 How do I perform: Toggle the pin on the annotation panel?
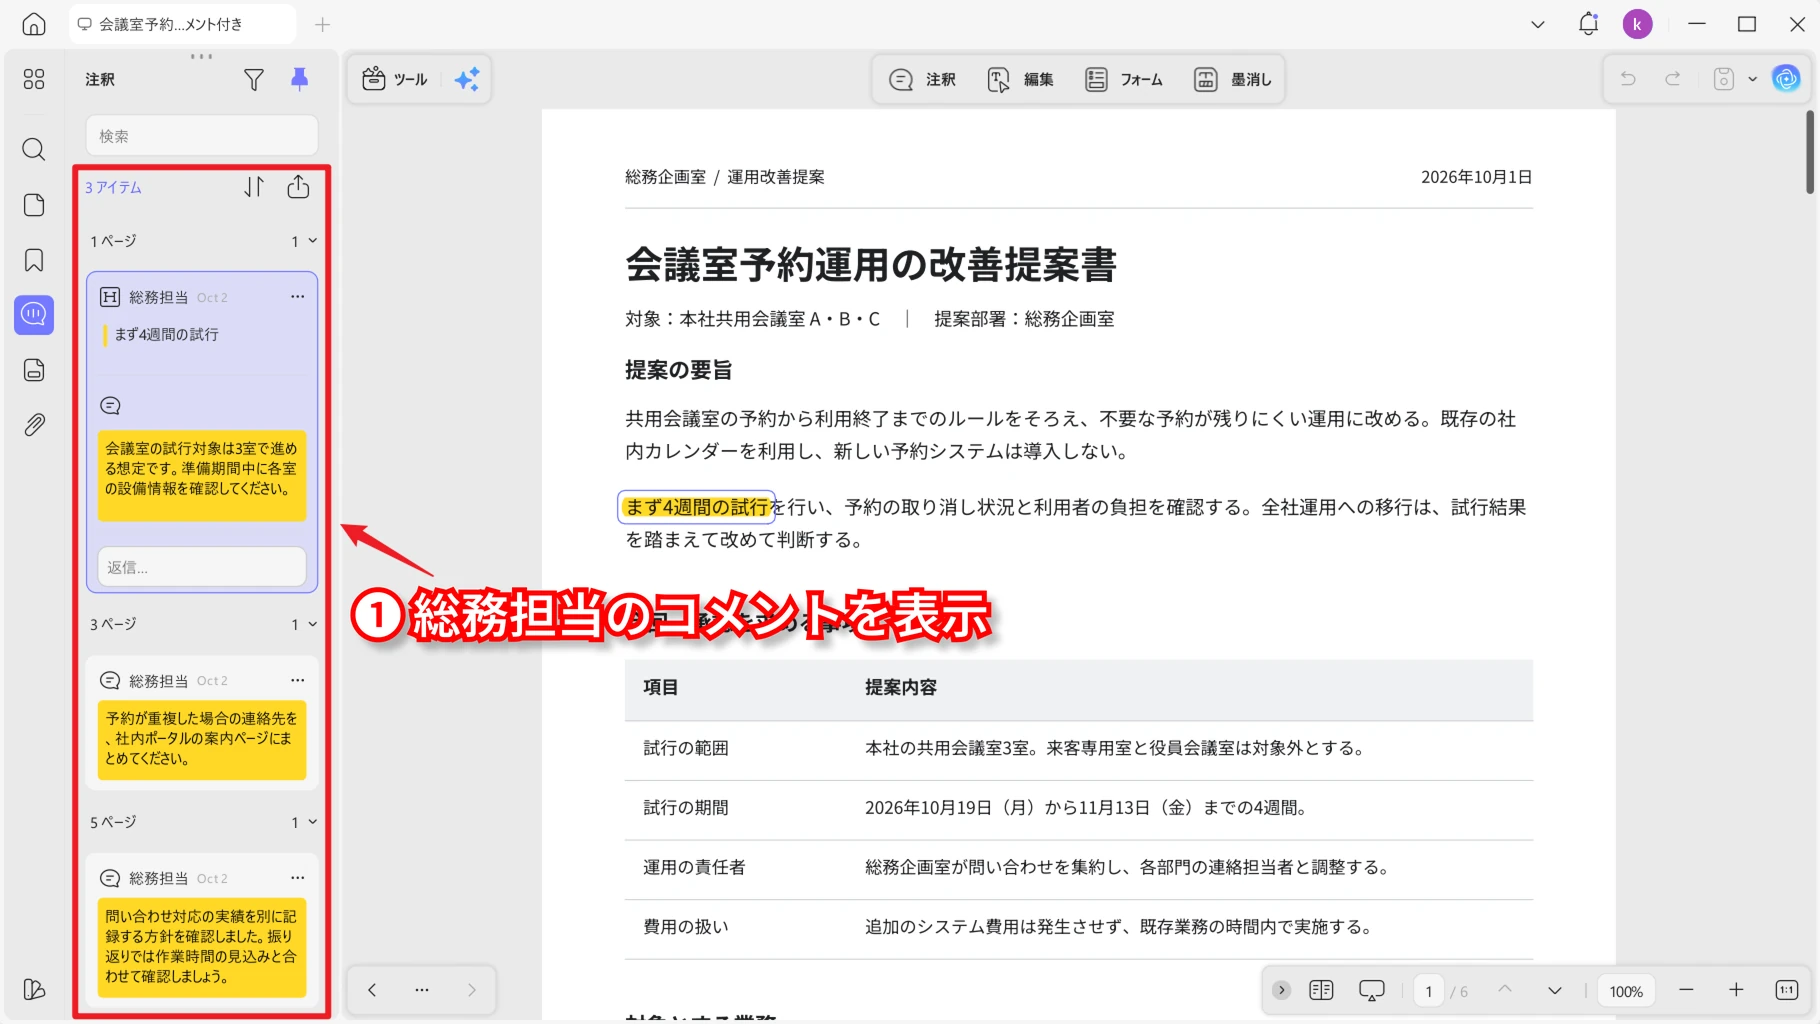tap(299, 79)
